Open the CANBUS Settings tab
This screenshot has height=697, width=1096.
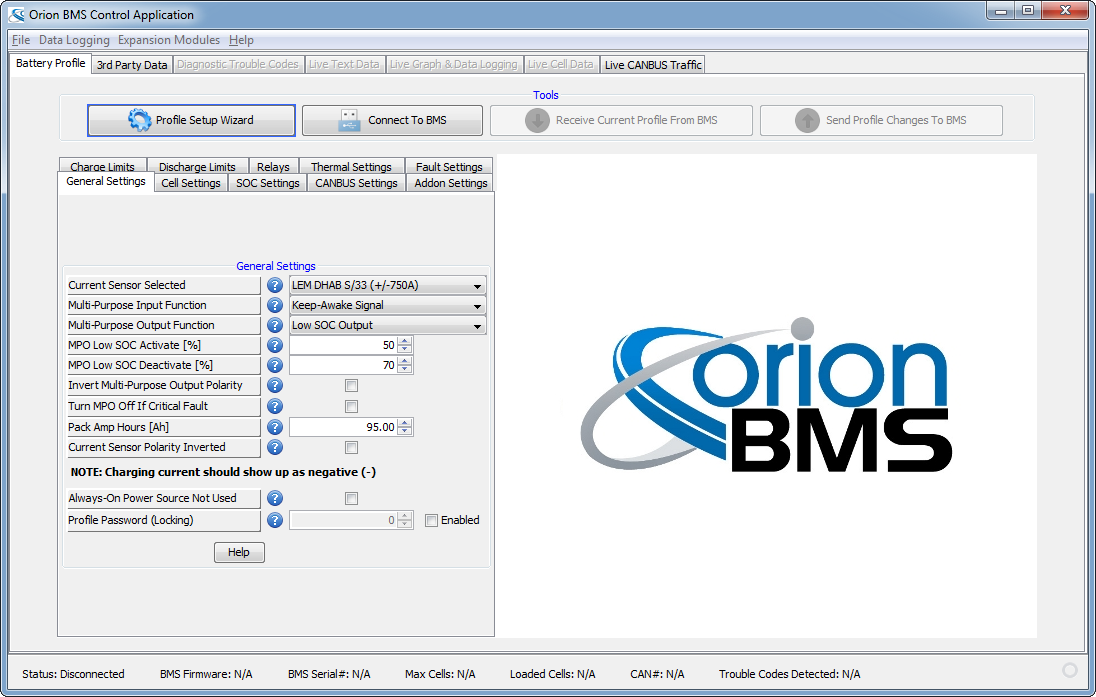click(356, 183)
